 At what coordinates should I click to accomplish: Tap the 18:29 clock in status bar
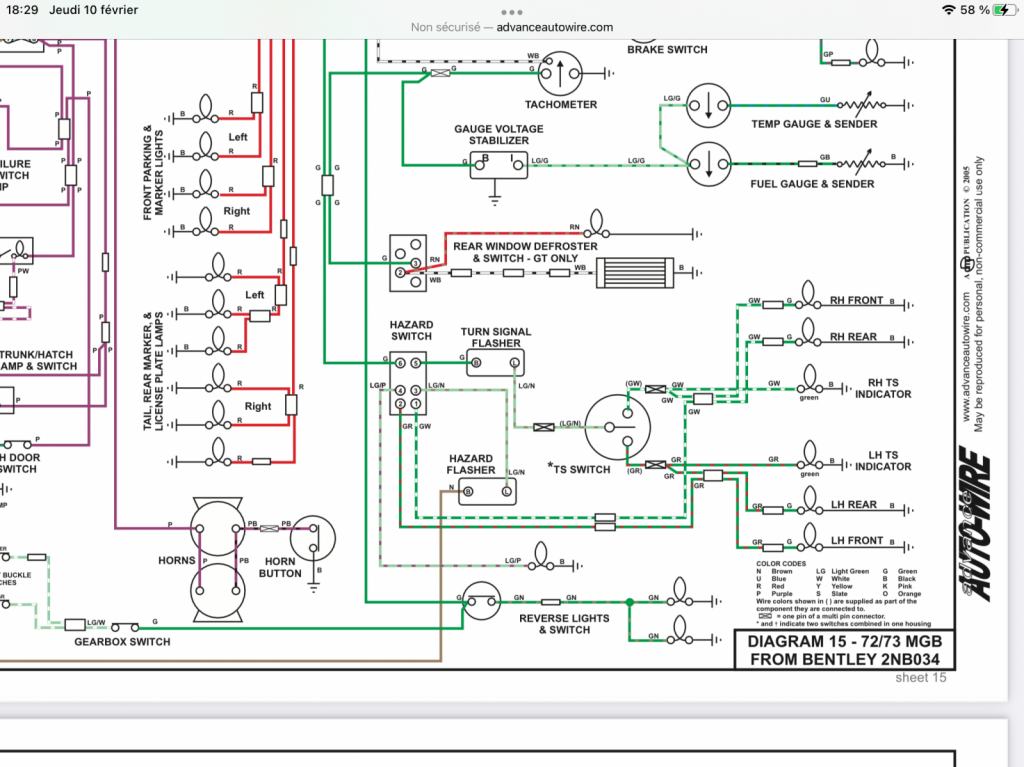click(22, 10)
